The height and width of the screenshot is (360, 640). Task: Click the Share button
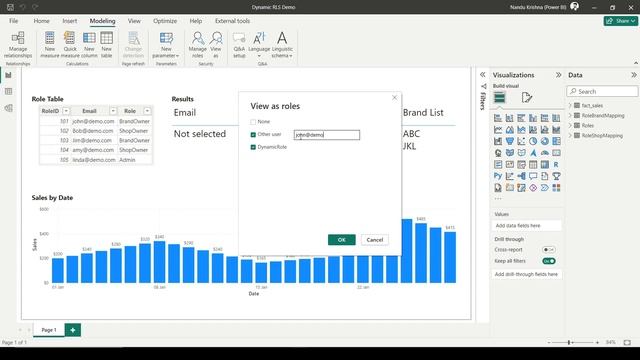click(620, 21)
